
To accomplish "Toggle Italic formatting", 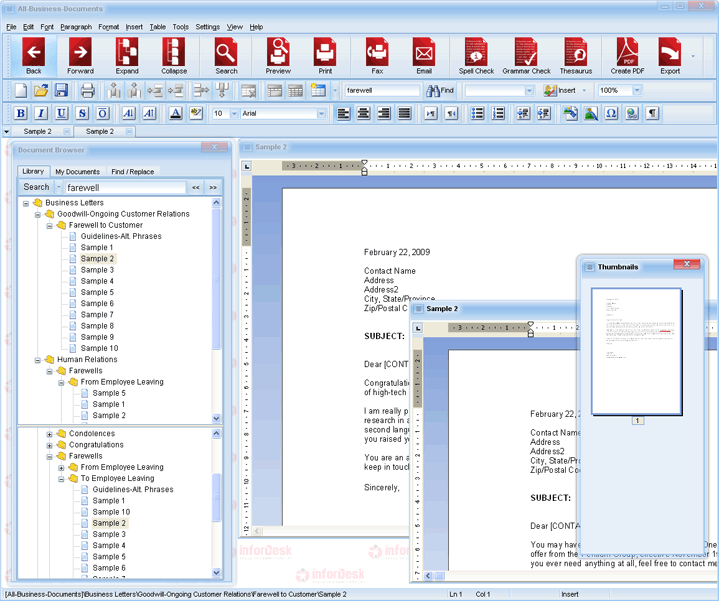I will 41,113.
